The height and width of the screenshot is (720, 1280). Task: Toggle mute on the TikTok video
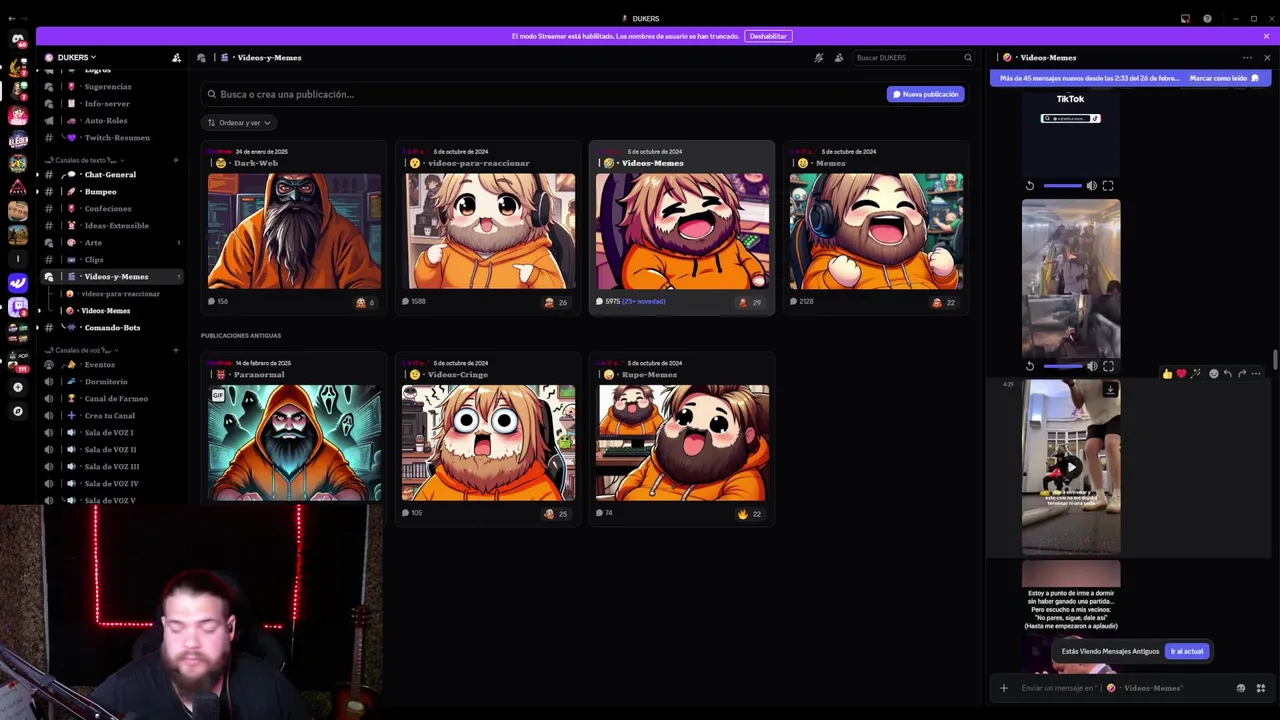(1092, 186)
